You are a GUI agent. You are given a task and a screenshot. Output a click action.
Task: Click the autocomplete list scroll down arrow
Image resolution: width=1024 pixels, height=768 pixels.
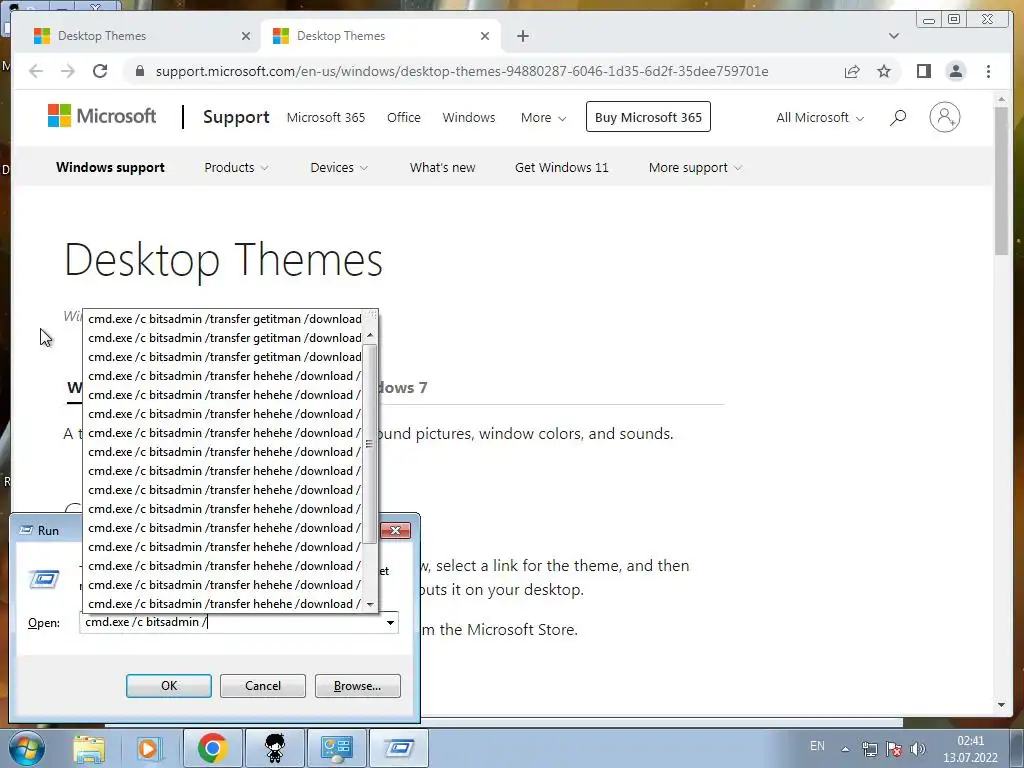pyautogui.click(x=370, y=604)
